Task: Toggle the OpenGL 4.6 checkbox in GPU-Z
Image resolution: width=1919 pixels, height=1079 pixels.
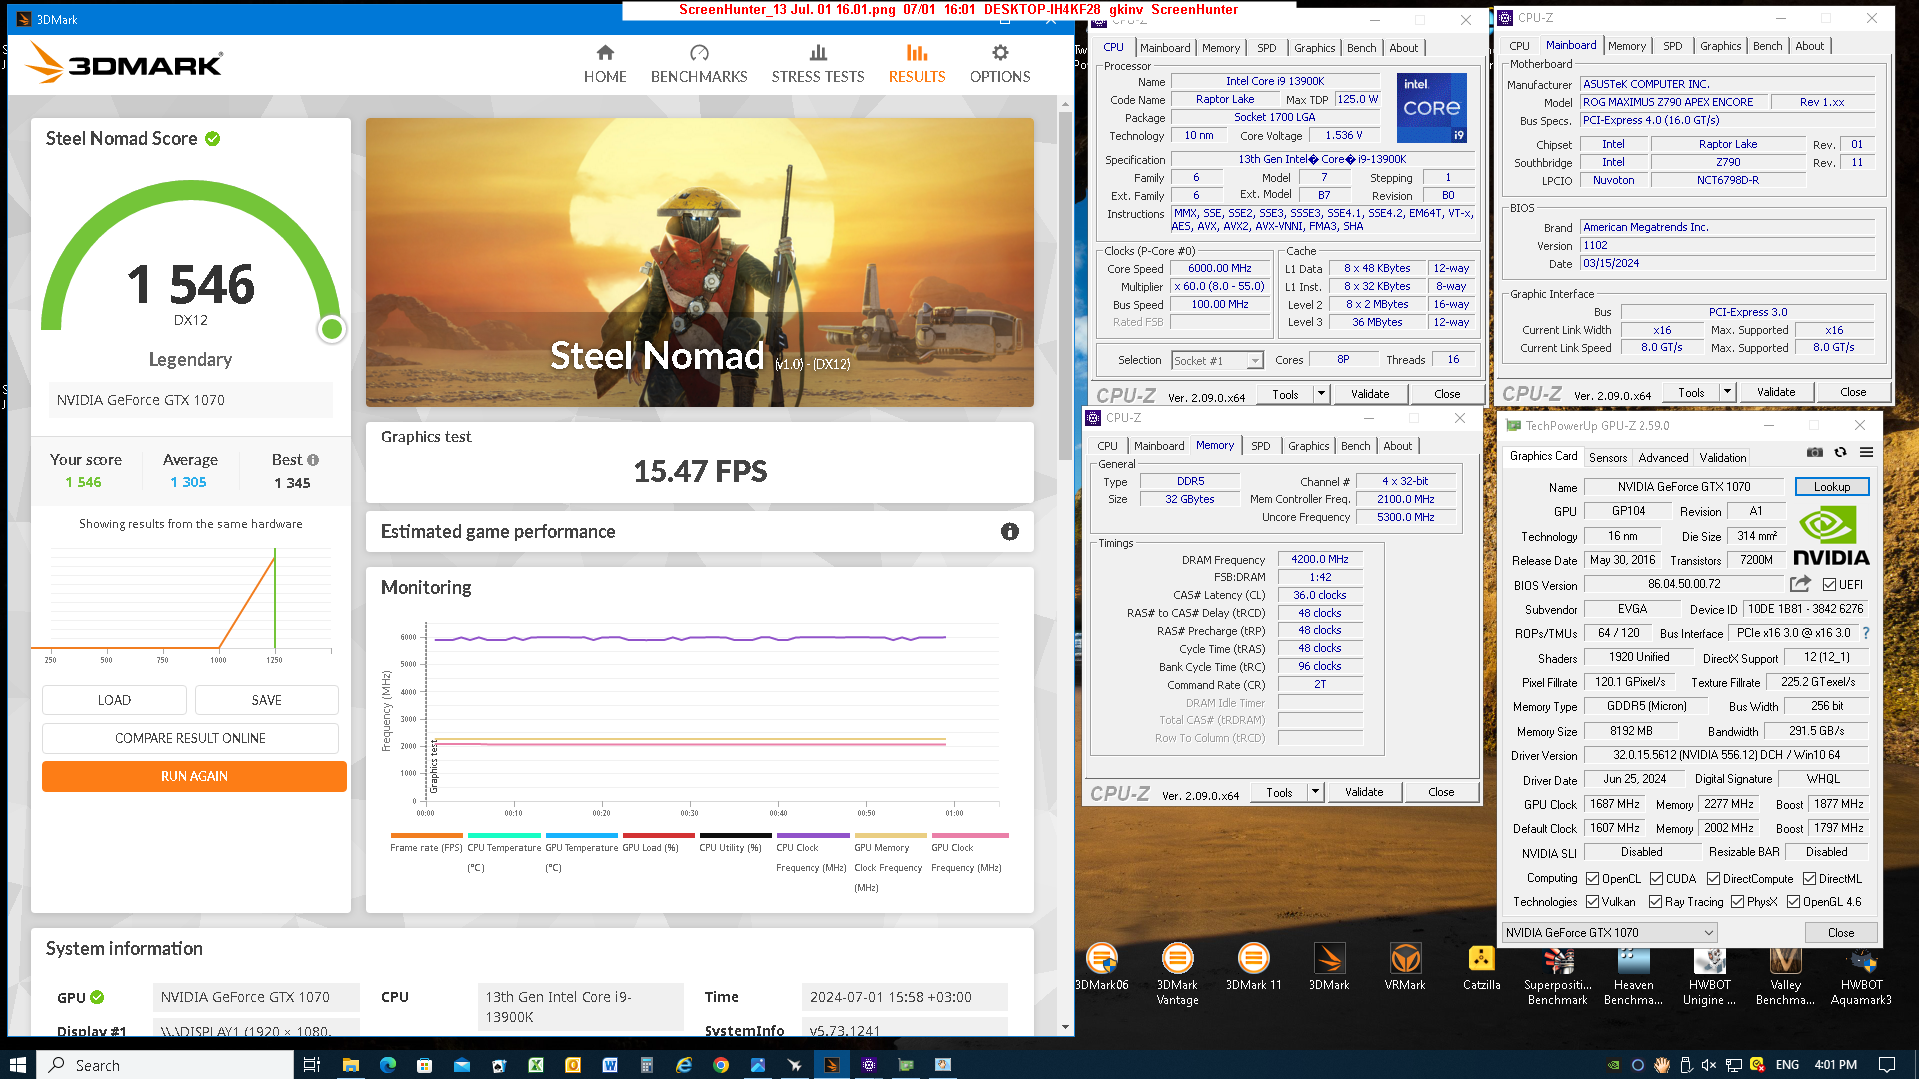Action: tap(1793, 902)
